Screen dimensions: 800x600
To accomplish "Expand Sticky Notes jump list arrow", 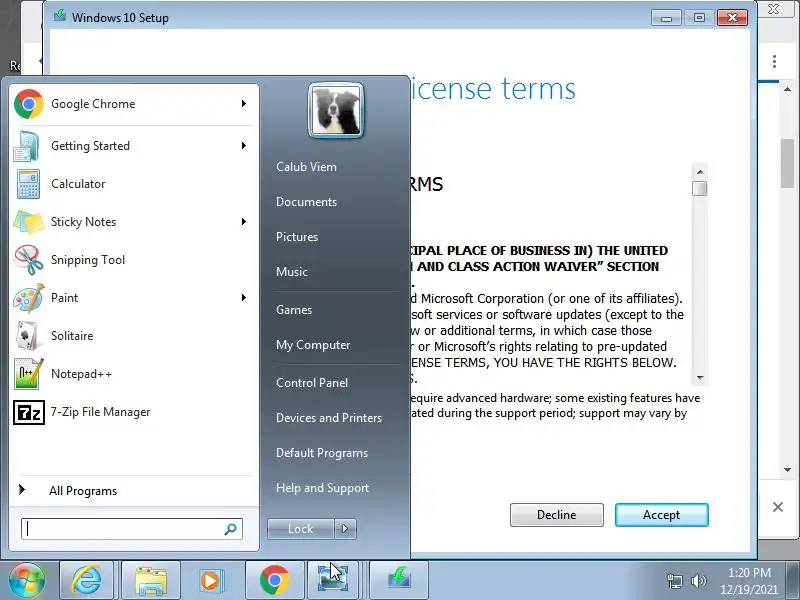I will [x=244, y=221].
